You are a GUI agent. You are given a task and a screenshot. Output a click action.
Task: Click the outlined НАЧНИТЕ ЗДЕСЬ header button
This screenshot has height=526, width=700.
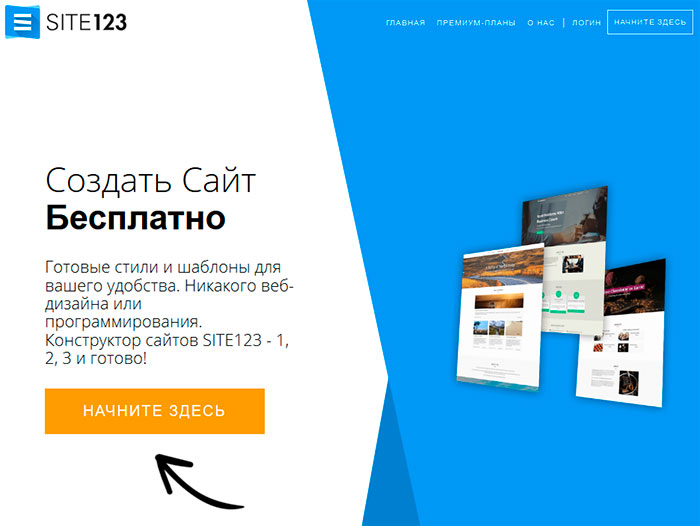point(650,22)
